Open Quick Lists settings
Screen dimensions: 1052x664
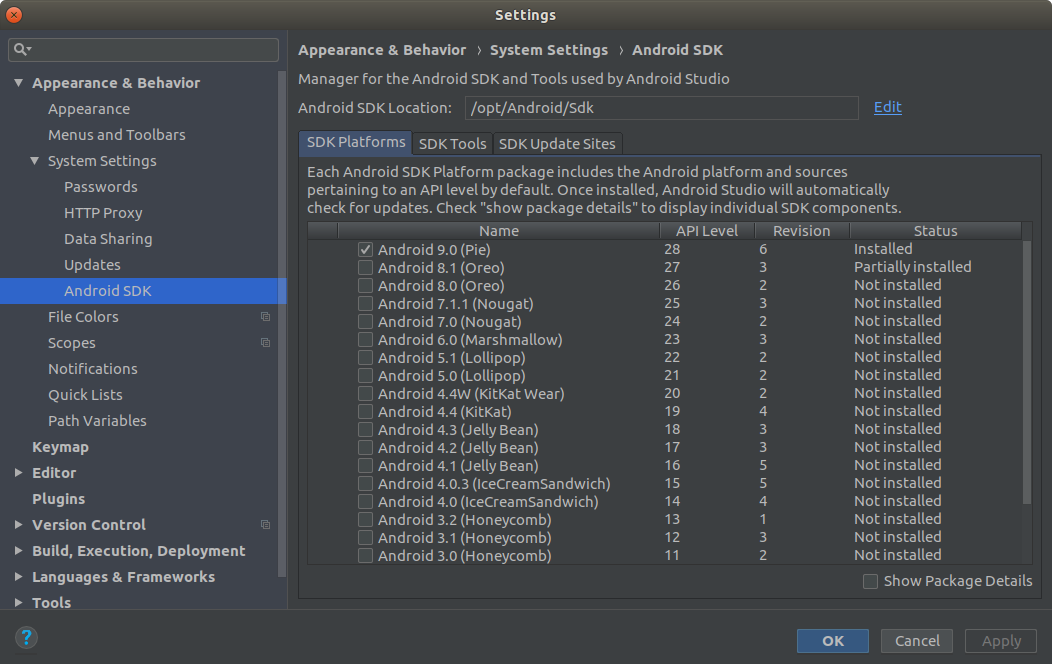[85, 395]
